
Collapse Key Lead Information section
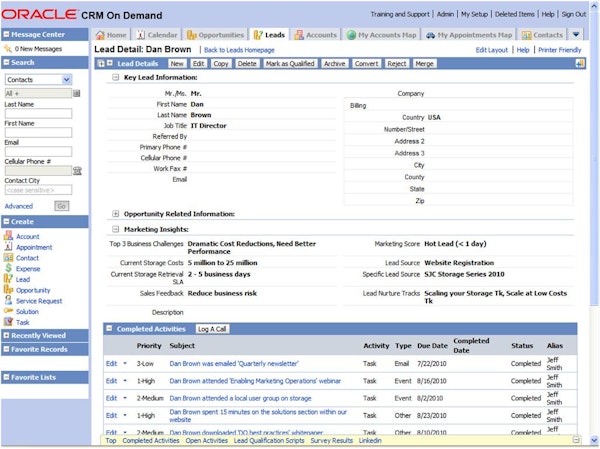click(x=115, y=77)
